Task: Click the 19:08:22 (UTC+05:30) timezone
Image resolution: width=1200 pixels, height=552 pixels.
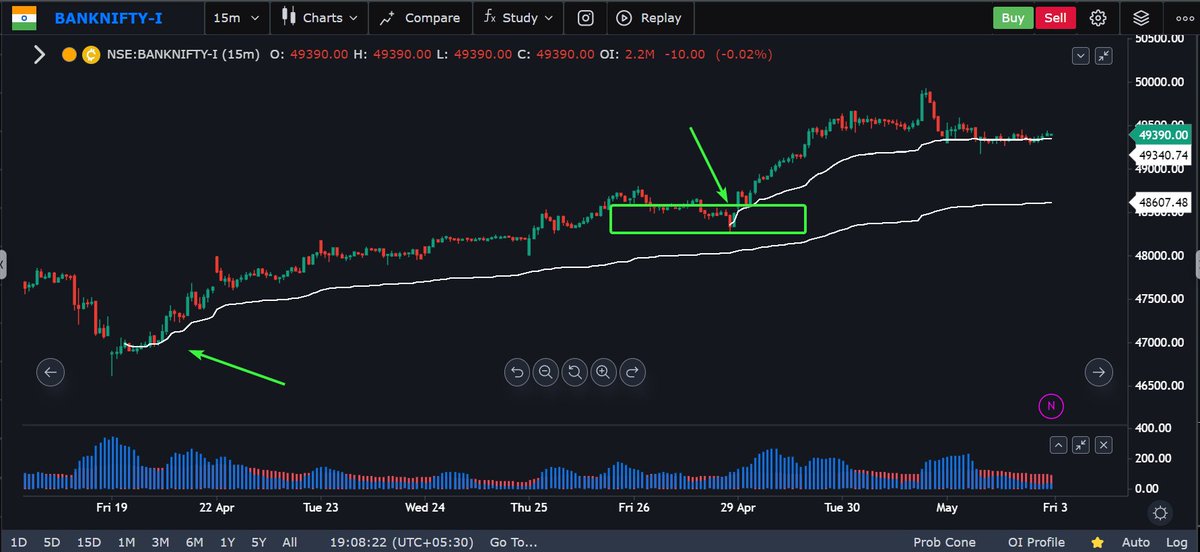Action: coord(401,542)
